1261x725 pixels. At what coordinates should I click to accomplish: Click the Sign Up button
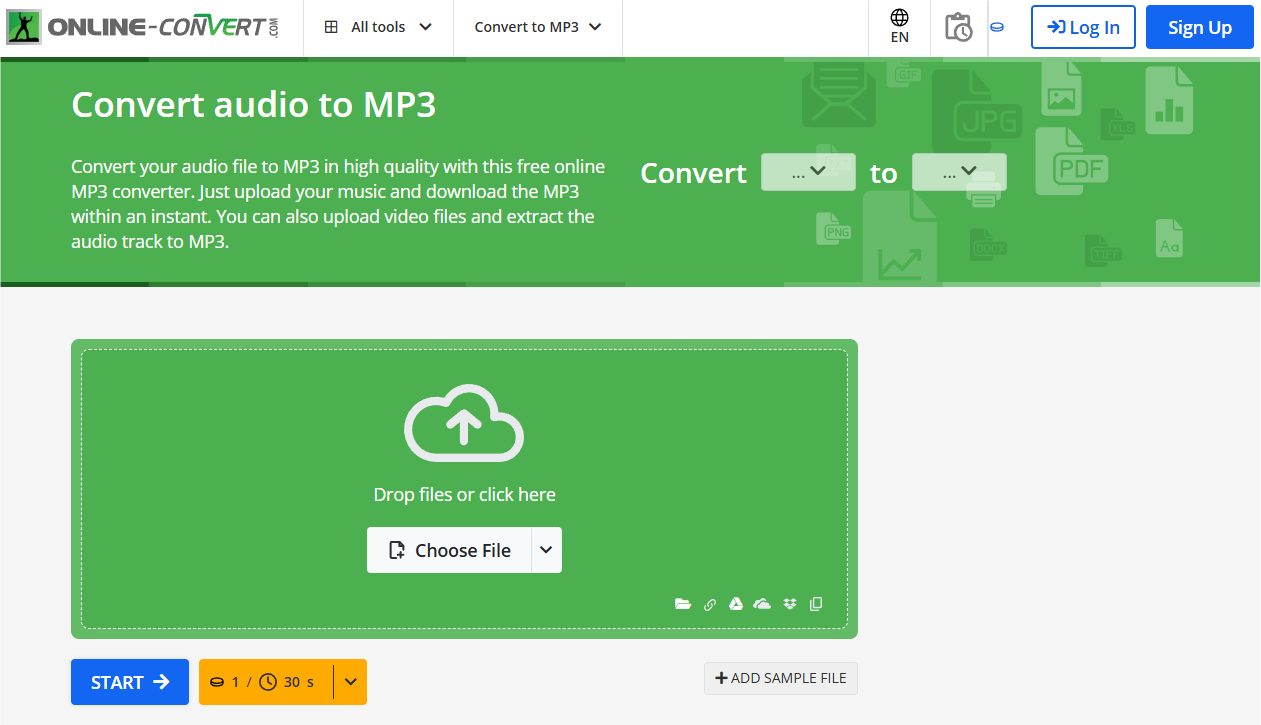point(1199,27)
